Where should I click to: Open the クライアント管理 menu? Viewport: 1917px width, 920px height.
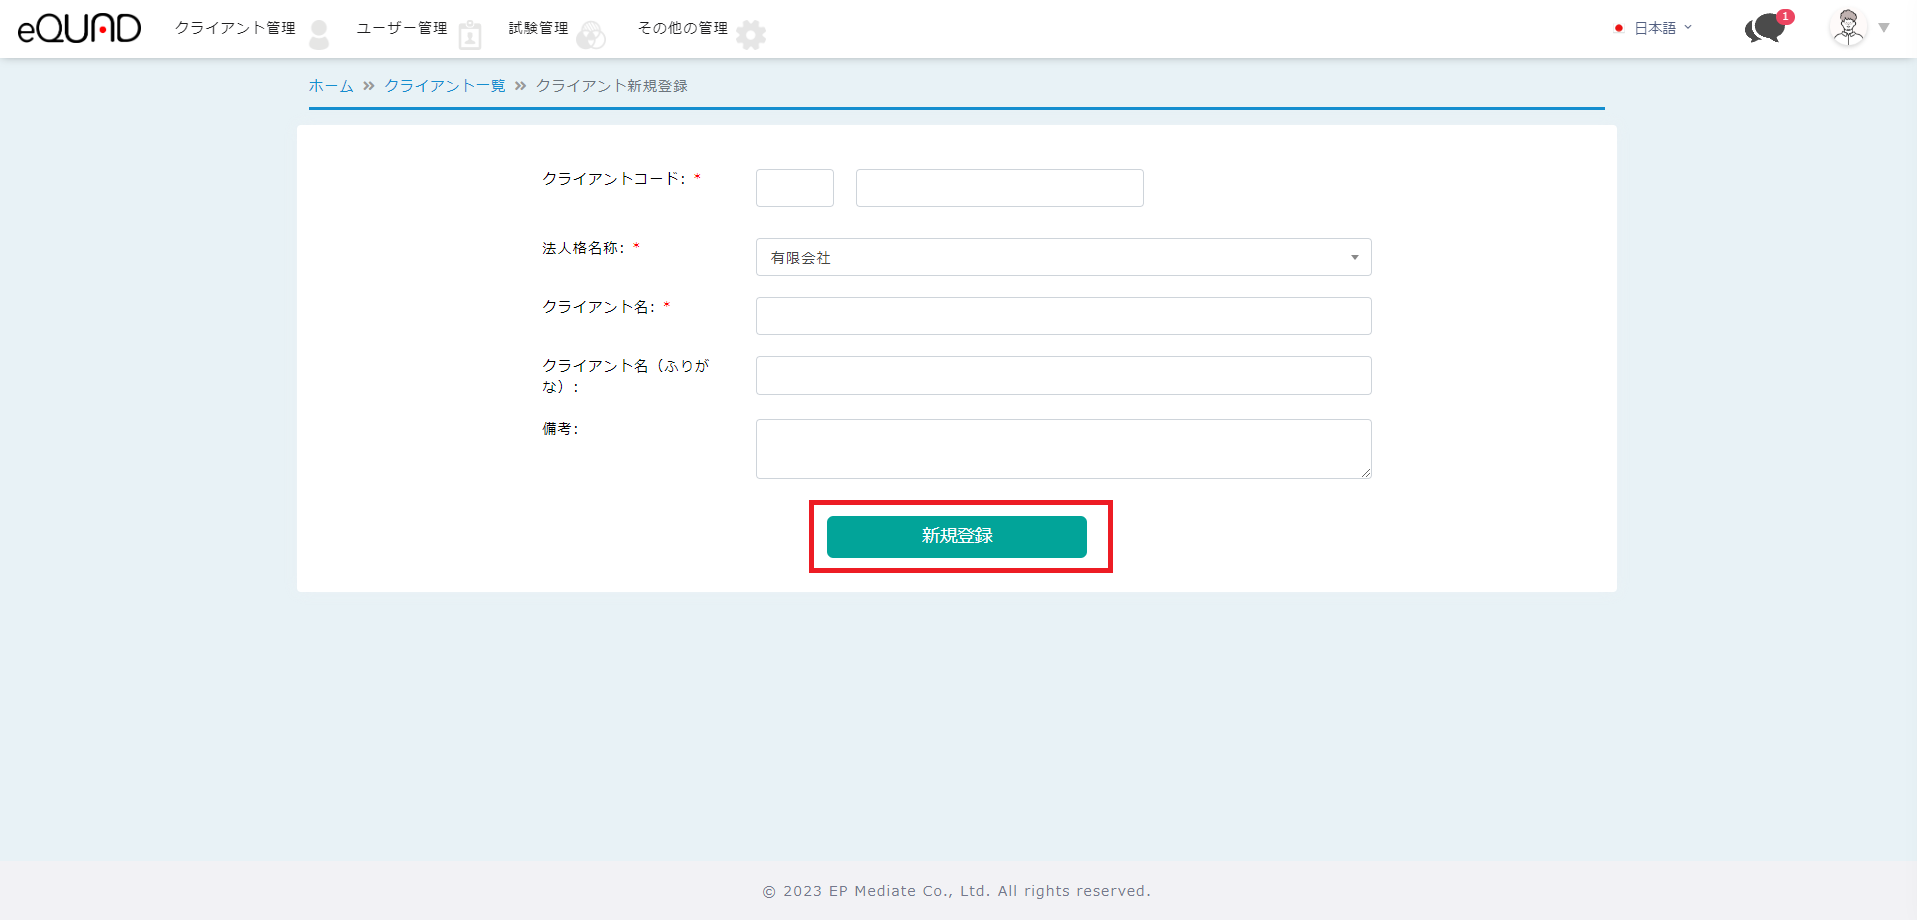point(235,28)
